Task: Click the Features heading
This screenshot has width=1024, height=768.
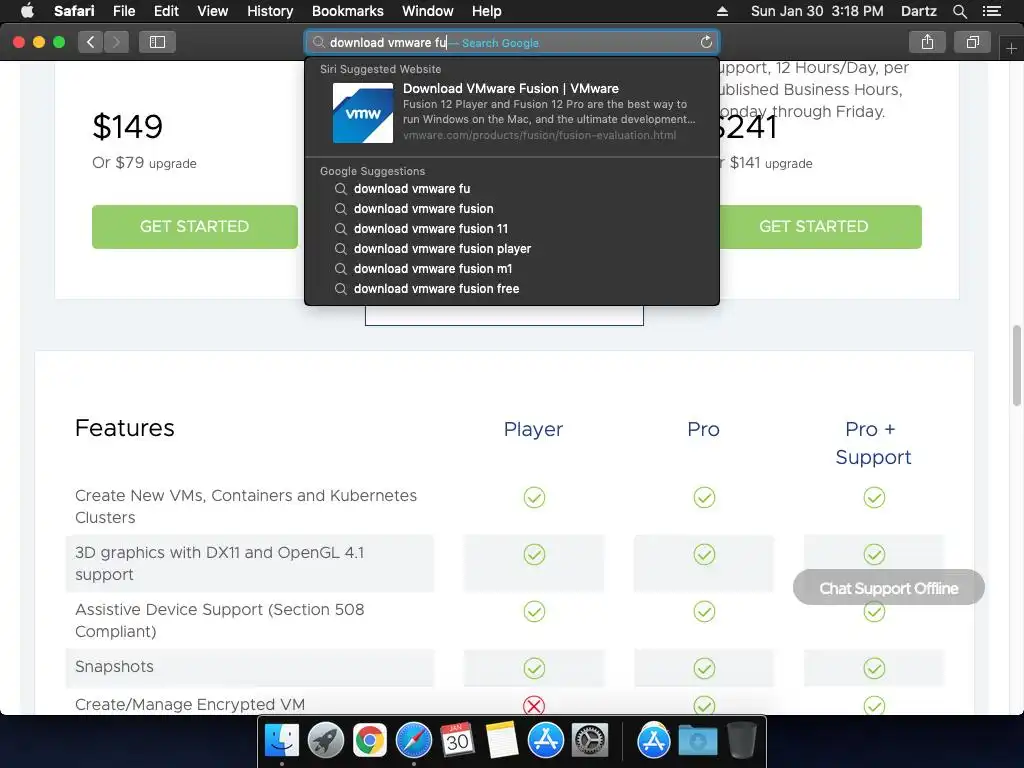Action: [125, 428]
